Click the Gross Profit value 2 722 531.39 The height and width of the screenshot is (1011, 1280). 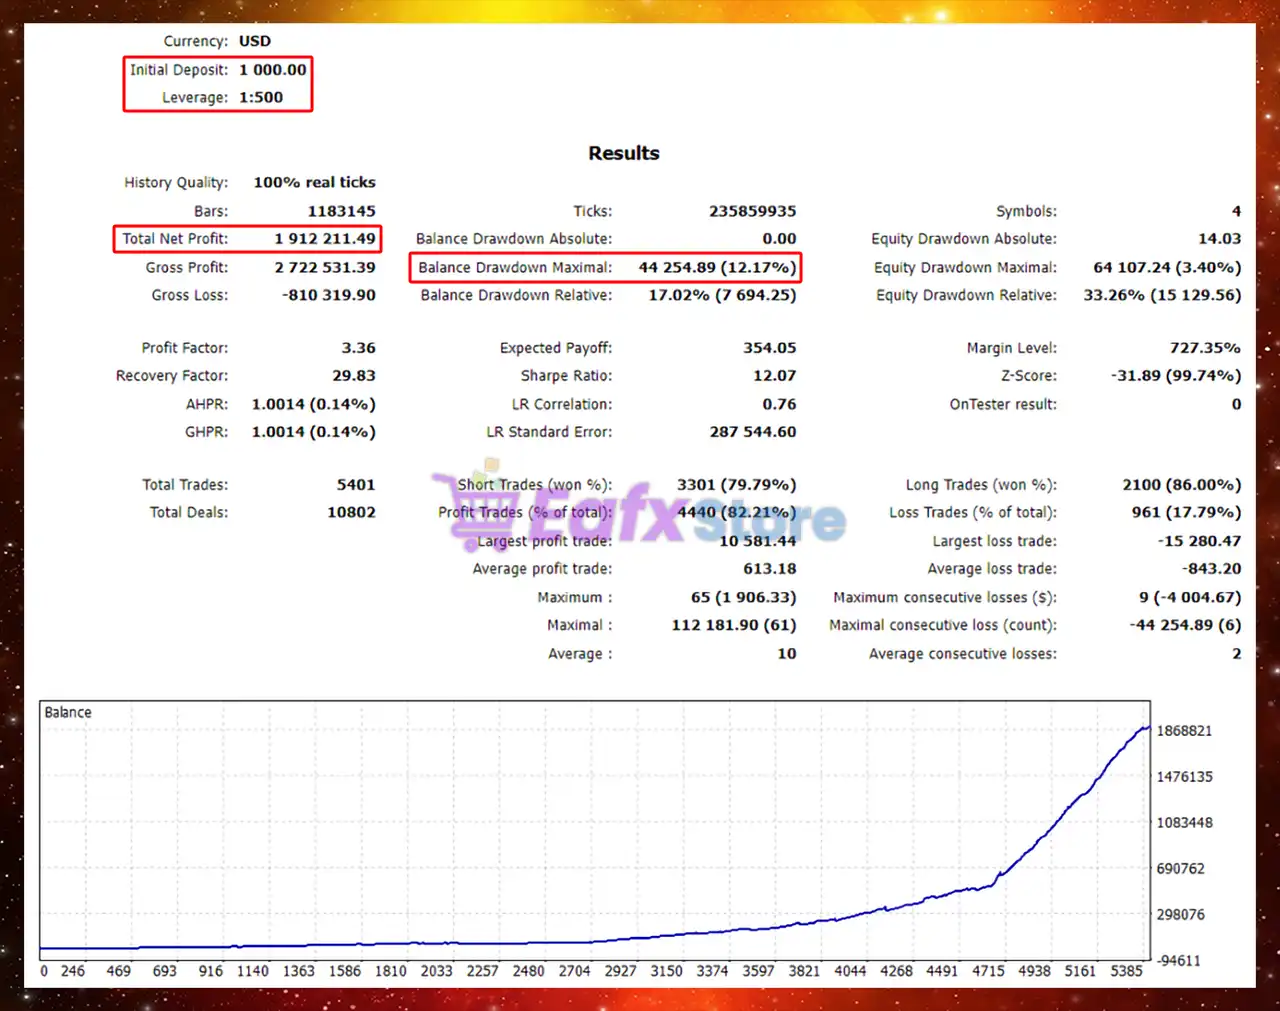(325, 268)
